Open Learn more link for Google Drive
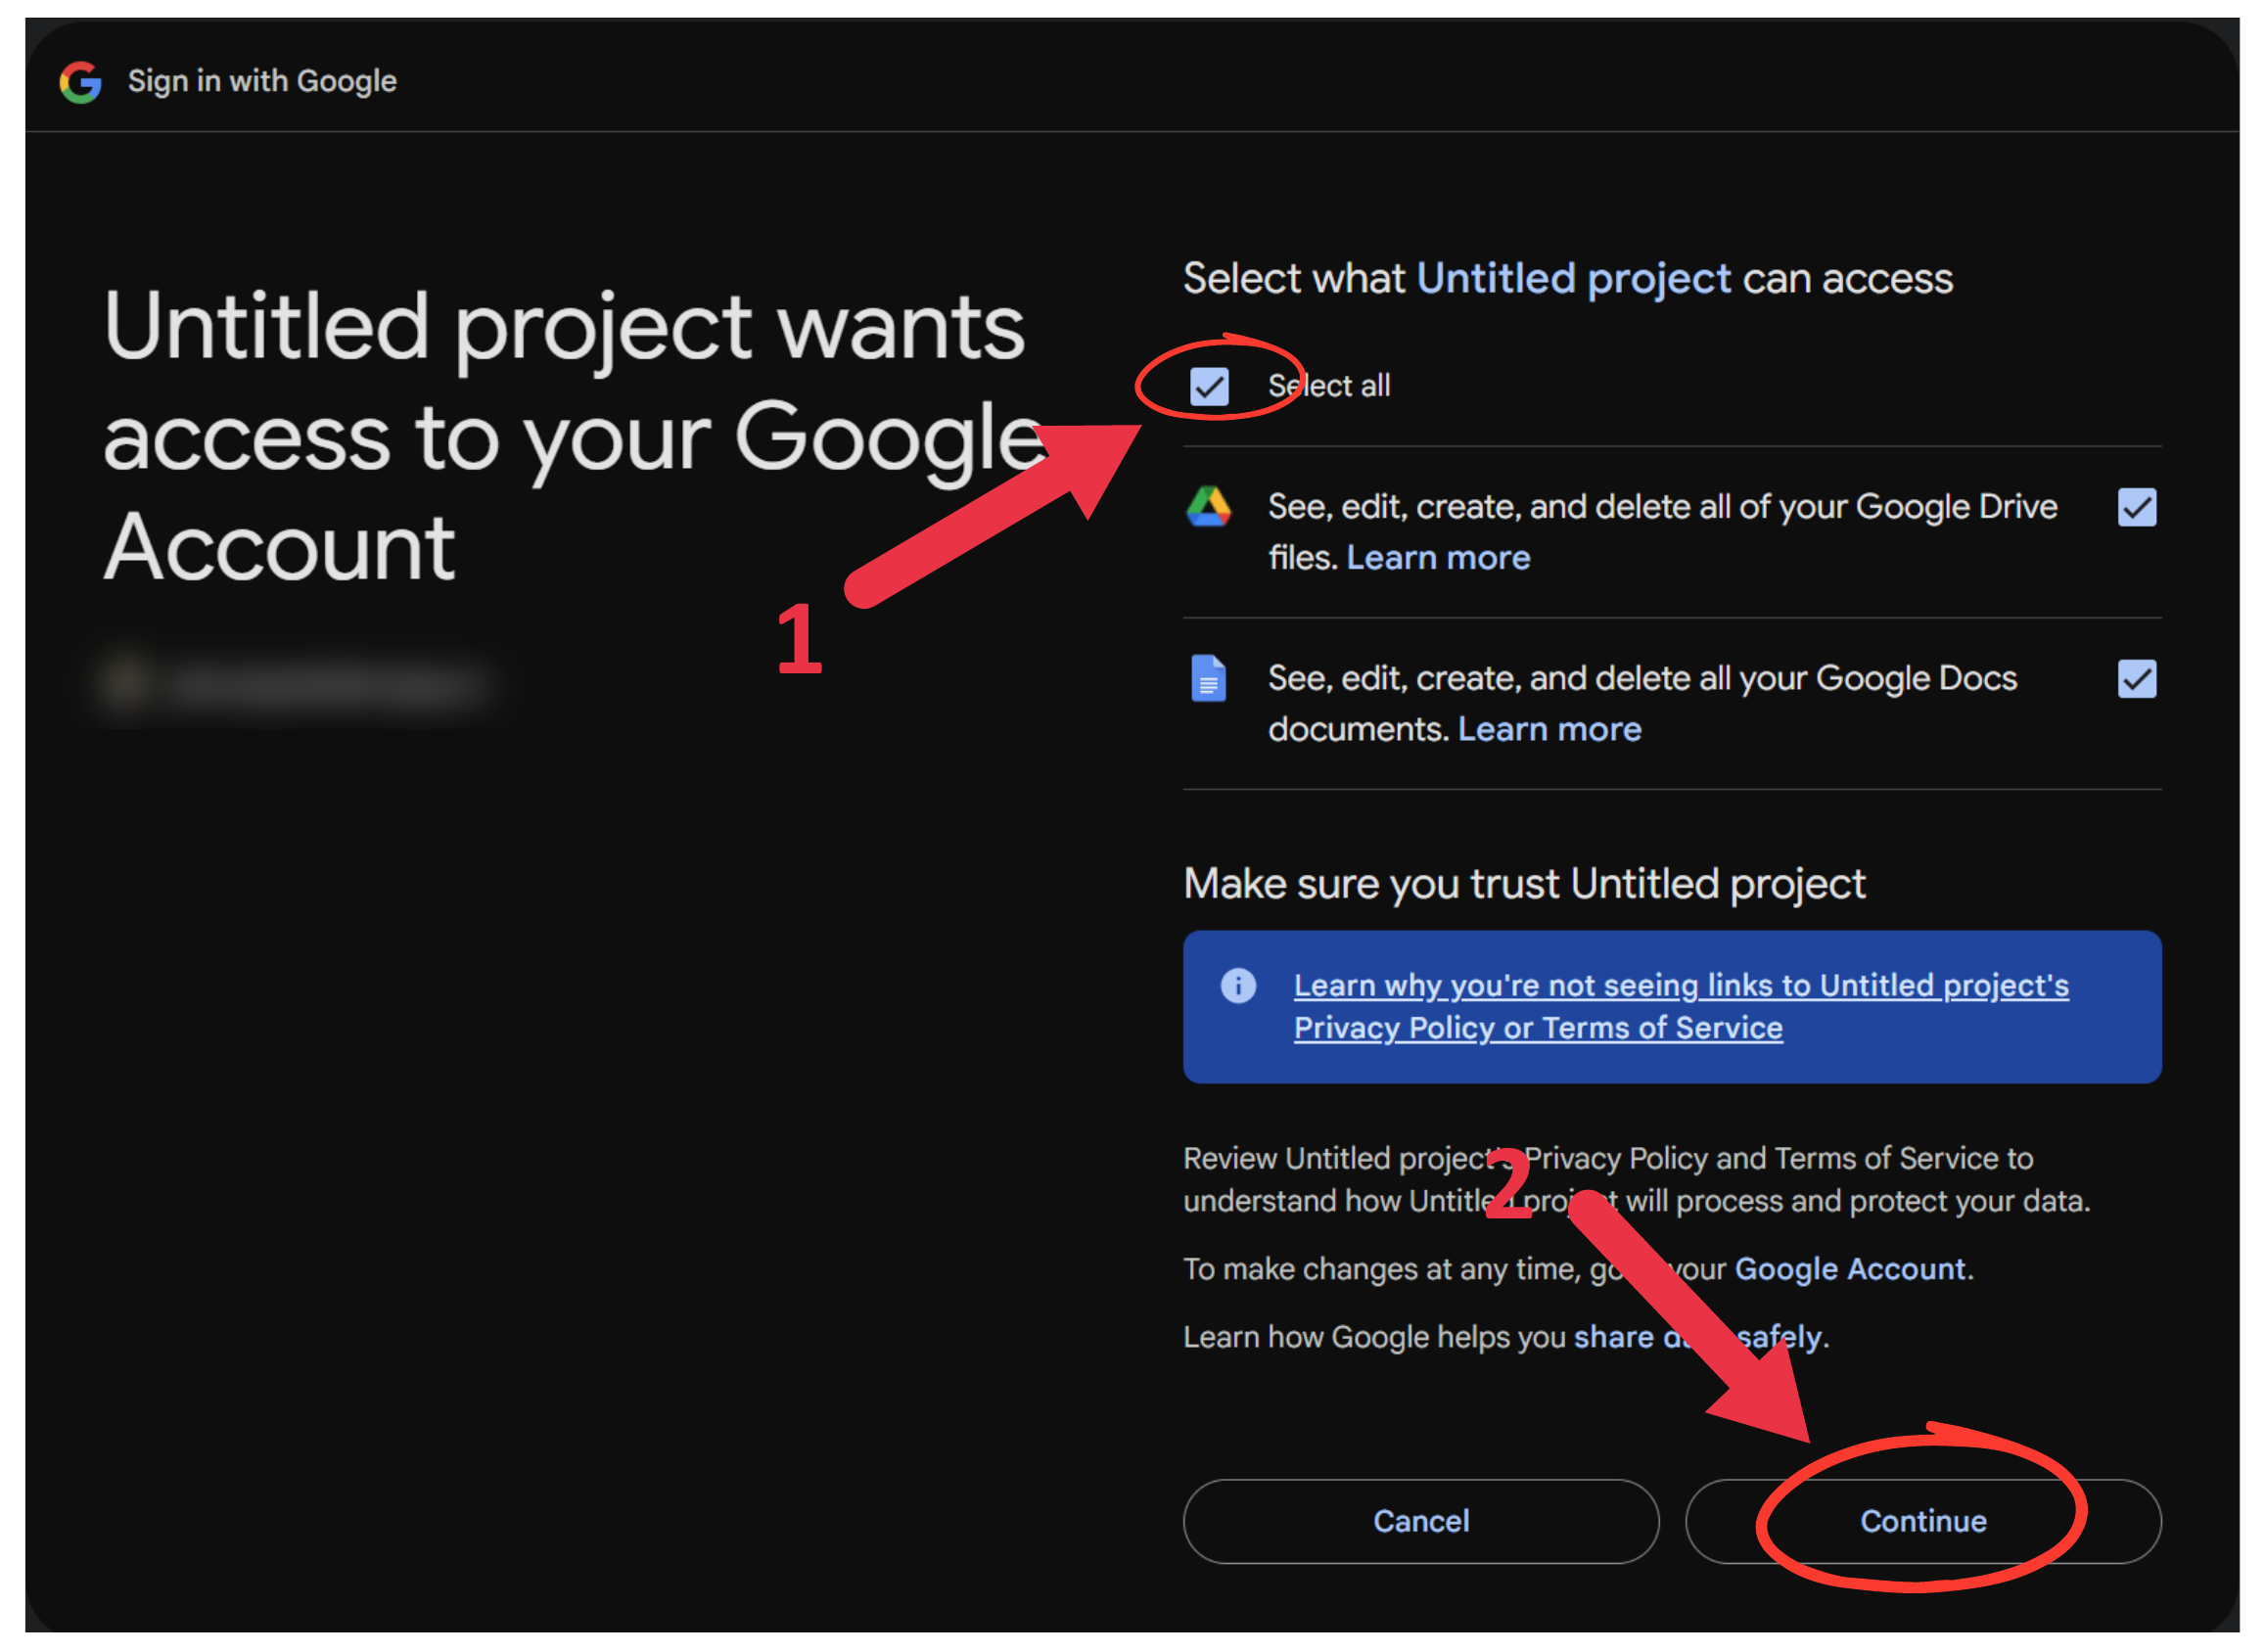Viewport: 2265px width, 1652px height. (1438, 558)
